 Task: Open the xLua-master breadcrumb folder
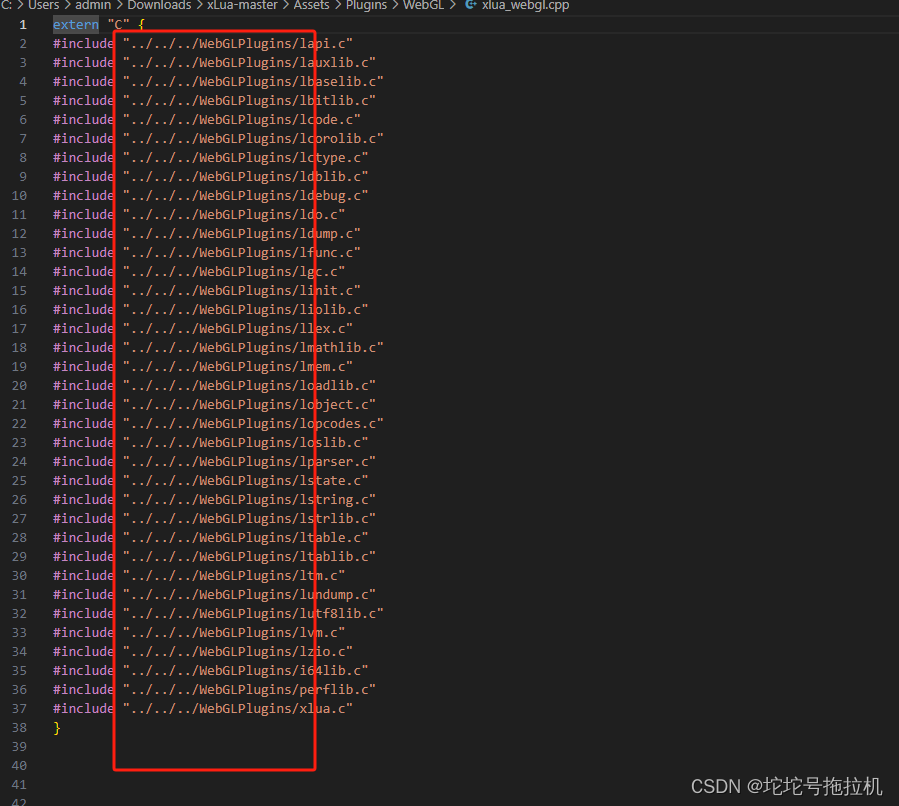tap(243, 5)
